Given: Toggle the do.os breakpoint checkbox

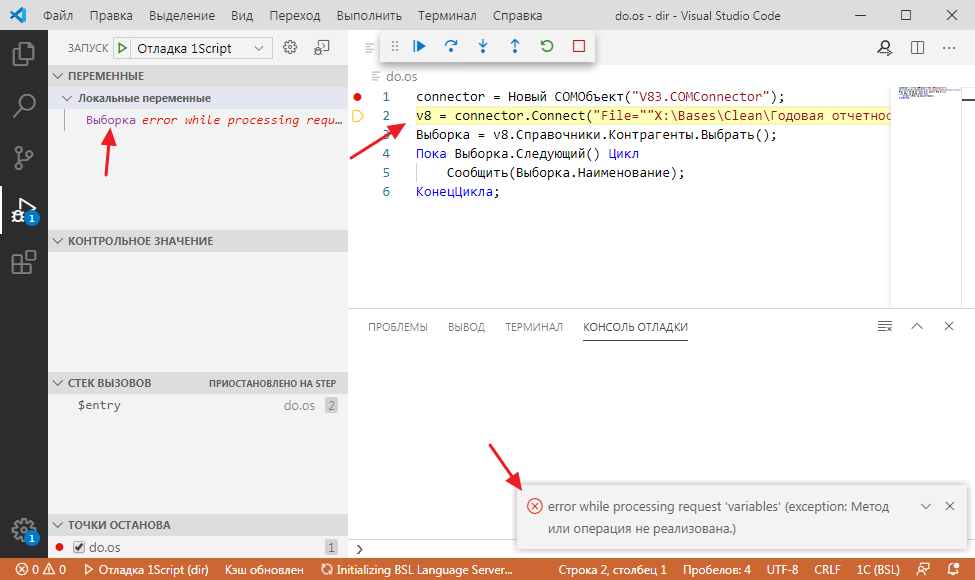Looking at the screenshot, I should (x=77, y=546).
